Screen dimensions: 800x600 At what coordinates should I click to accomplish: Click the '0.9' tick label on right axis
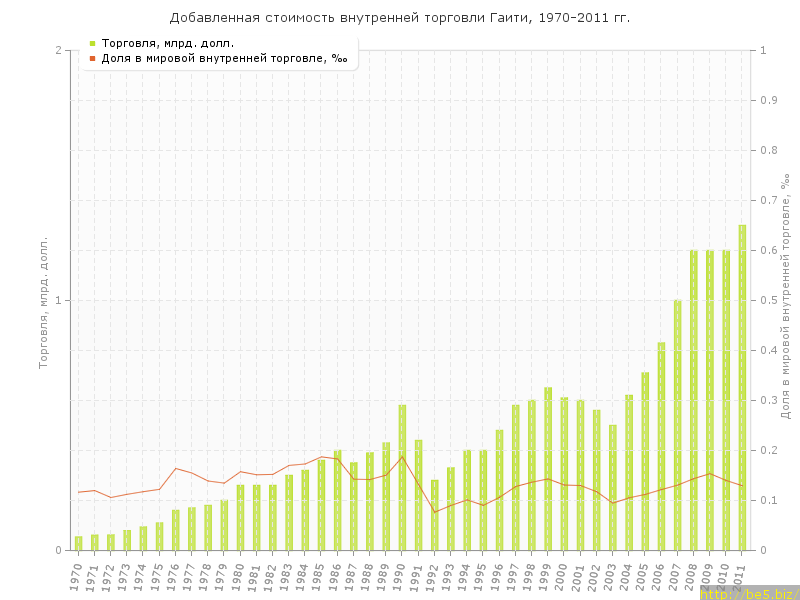pos(769,100)
